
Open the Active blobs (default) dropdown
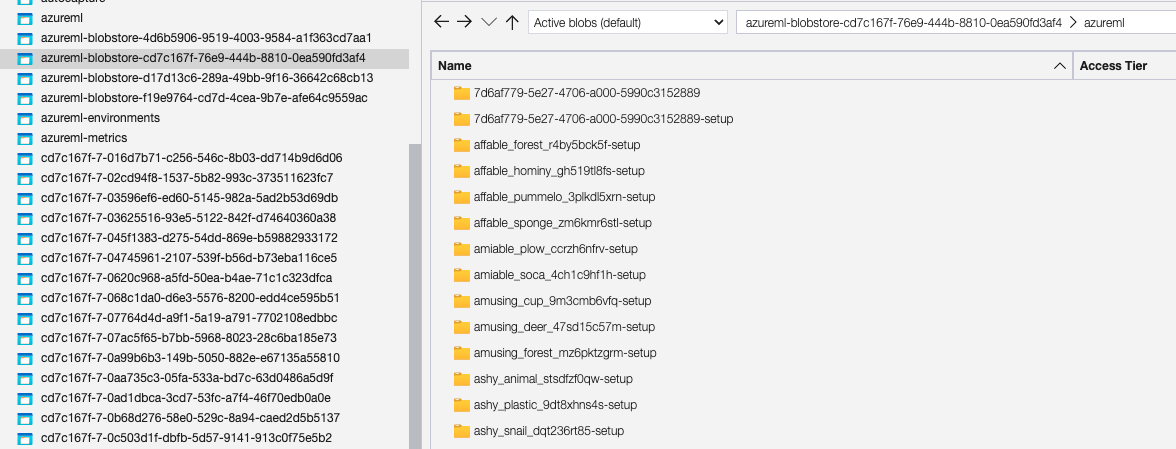pos(628,22)
